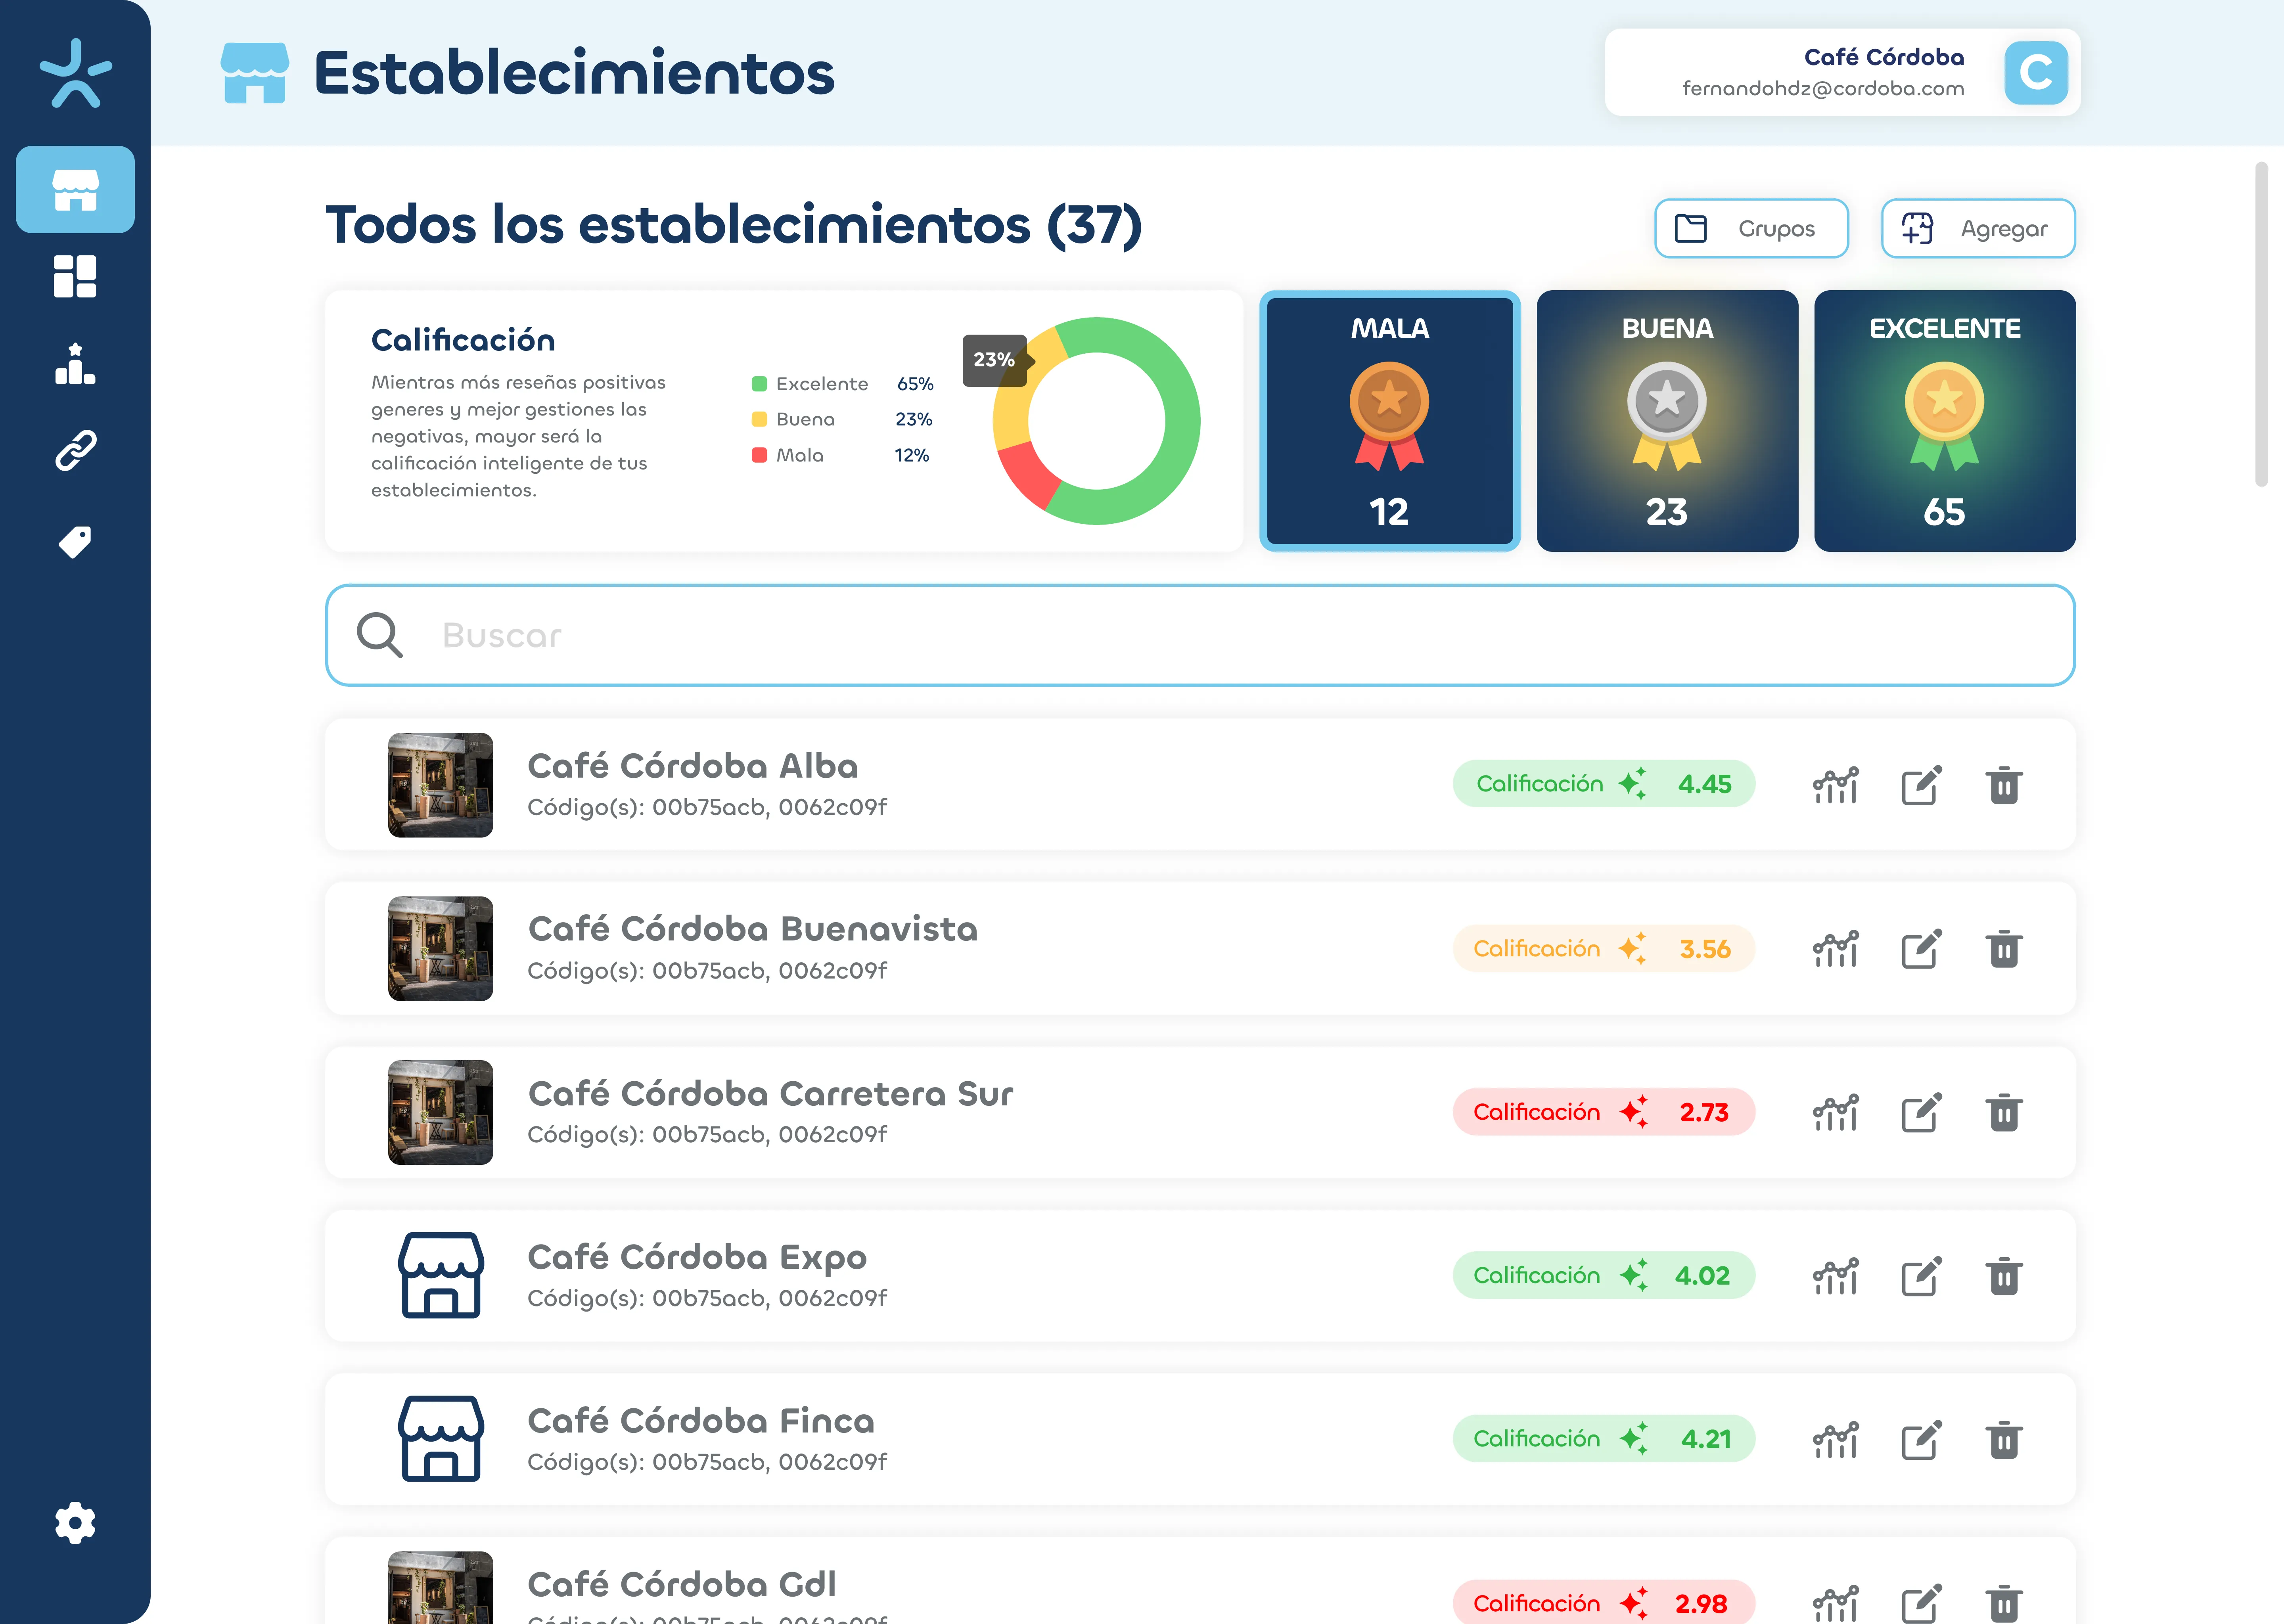This screenshot has width=2284, height=1624.
Task: Open the ranking podium icon in sidebar
Action: 75,364
